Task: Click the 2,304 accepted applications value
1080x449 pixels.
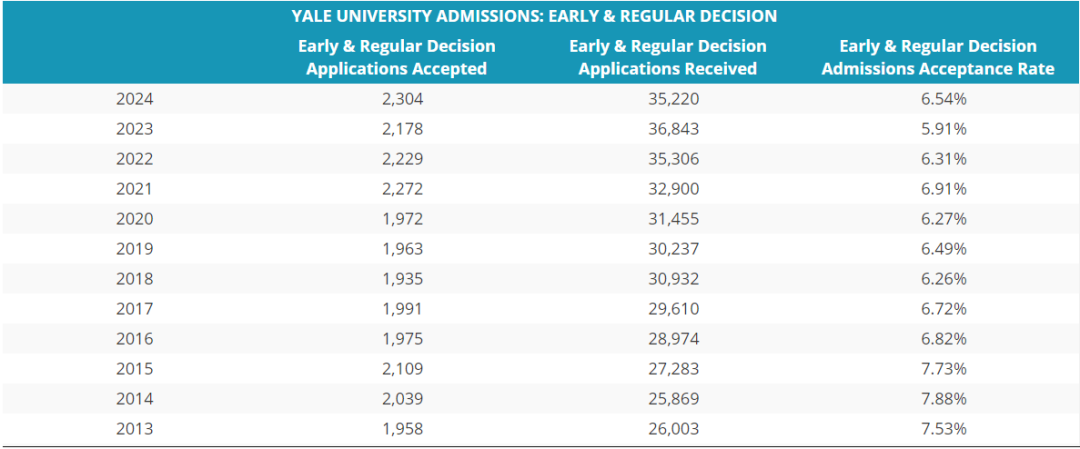Action: (x=396, y=99)
